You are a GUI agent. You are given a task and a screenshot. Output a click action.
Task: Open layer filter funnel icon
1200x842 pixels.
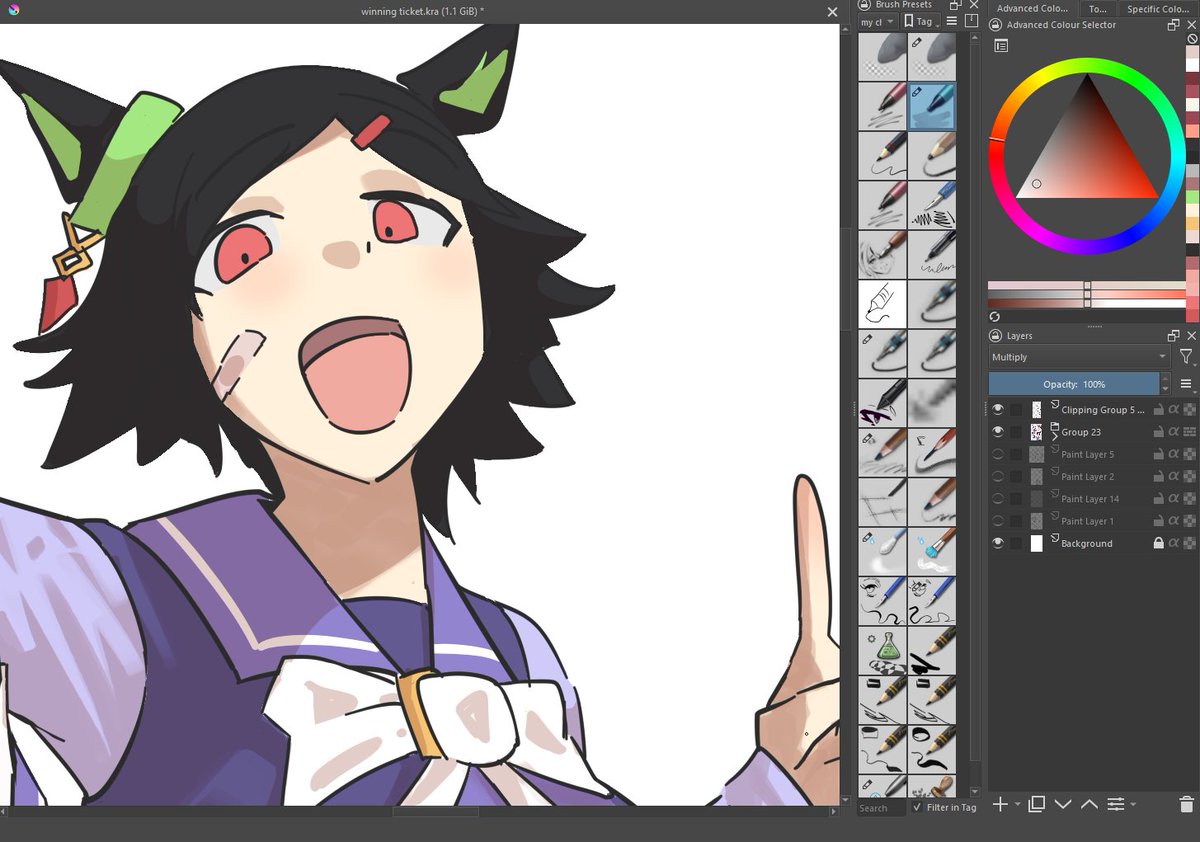pos(1186,357)
